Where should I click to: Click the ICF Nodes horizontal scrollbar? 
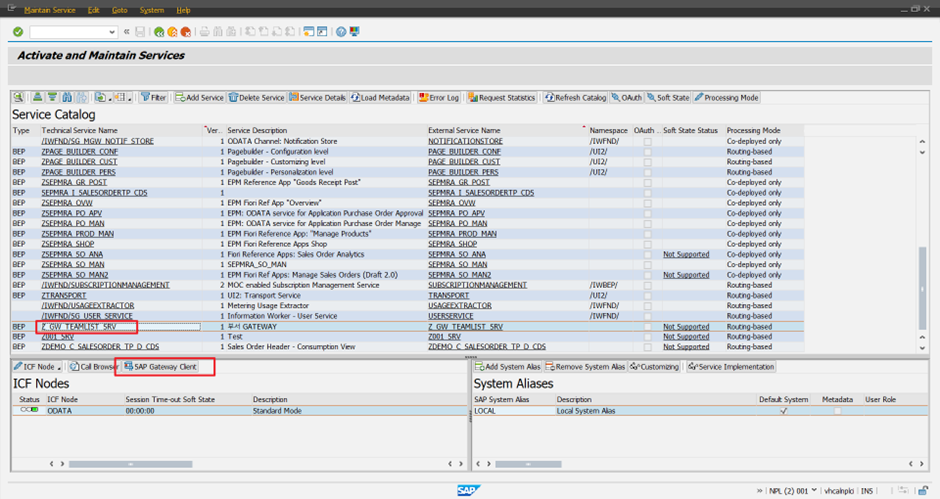[x=131, y=464]
